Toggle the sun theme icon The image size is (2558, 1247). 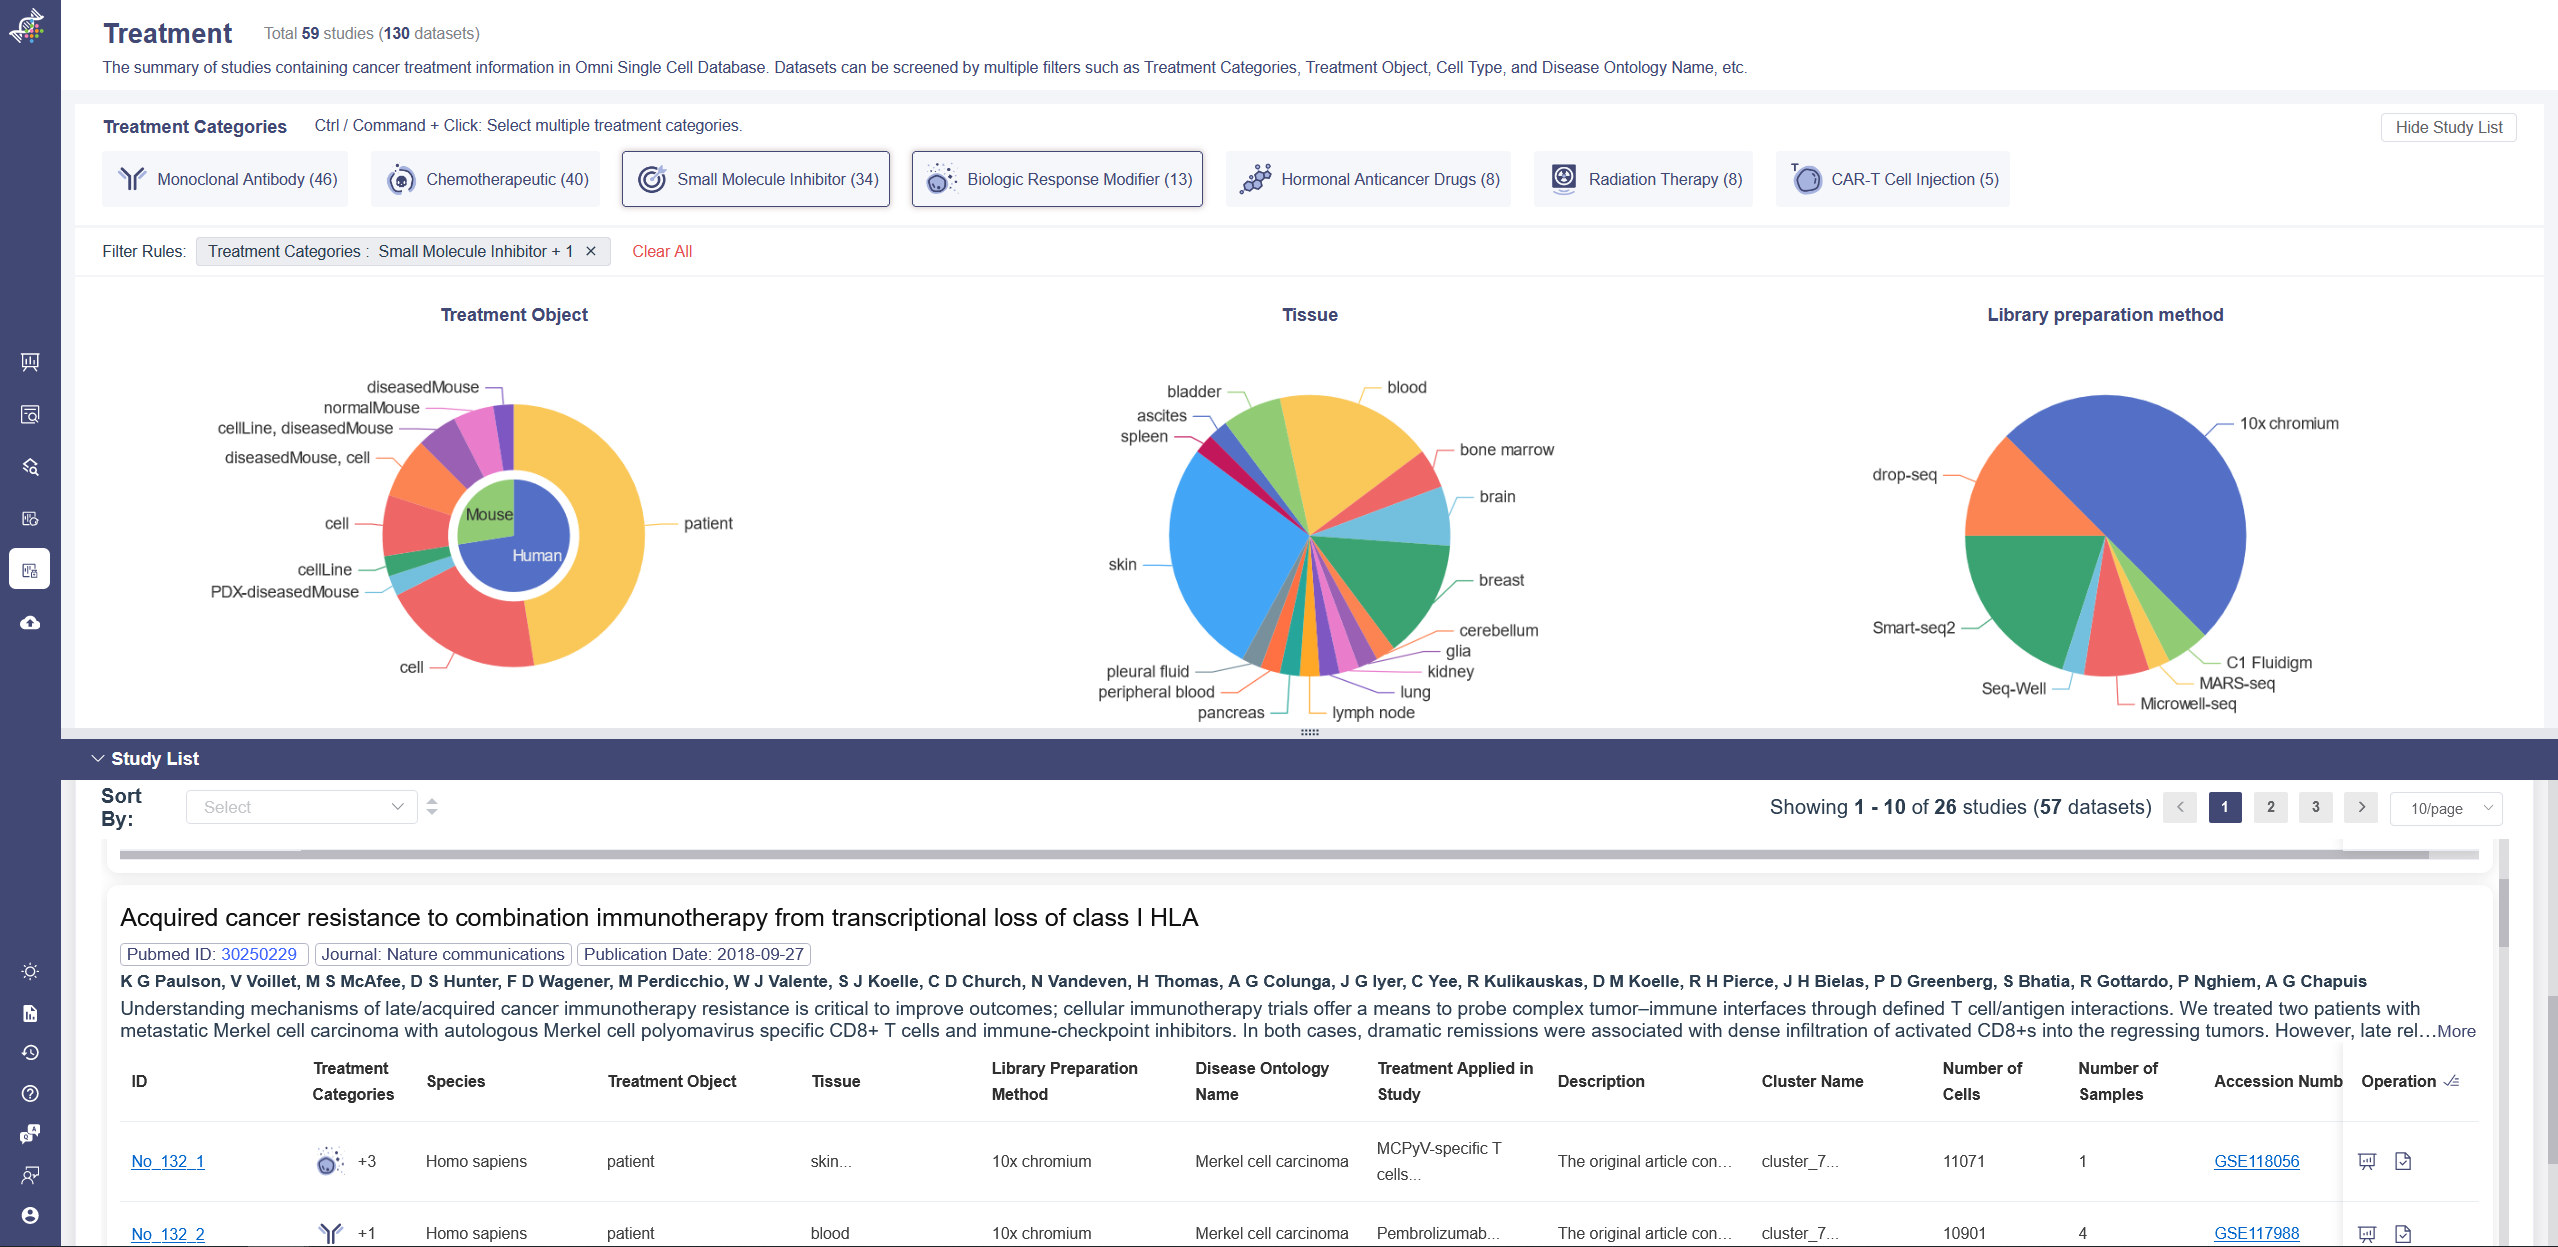pos(30,971)
